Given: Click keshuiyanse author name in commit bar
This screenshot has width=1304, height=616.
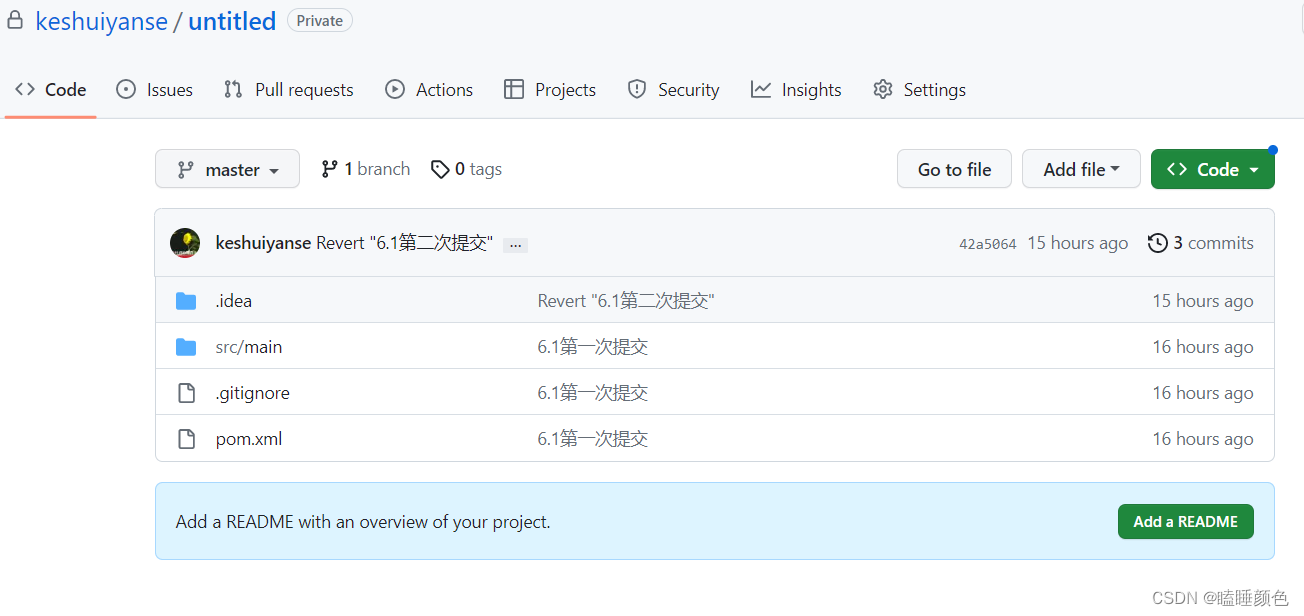Looking at the screenshot, I should (263, 243).
